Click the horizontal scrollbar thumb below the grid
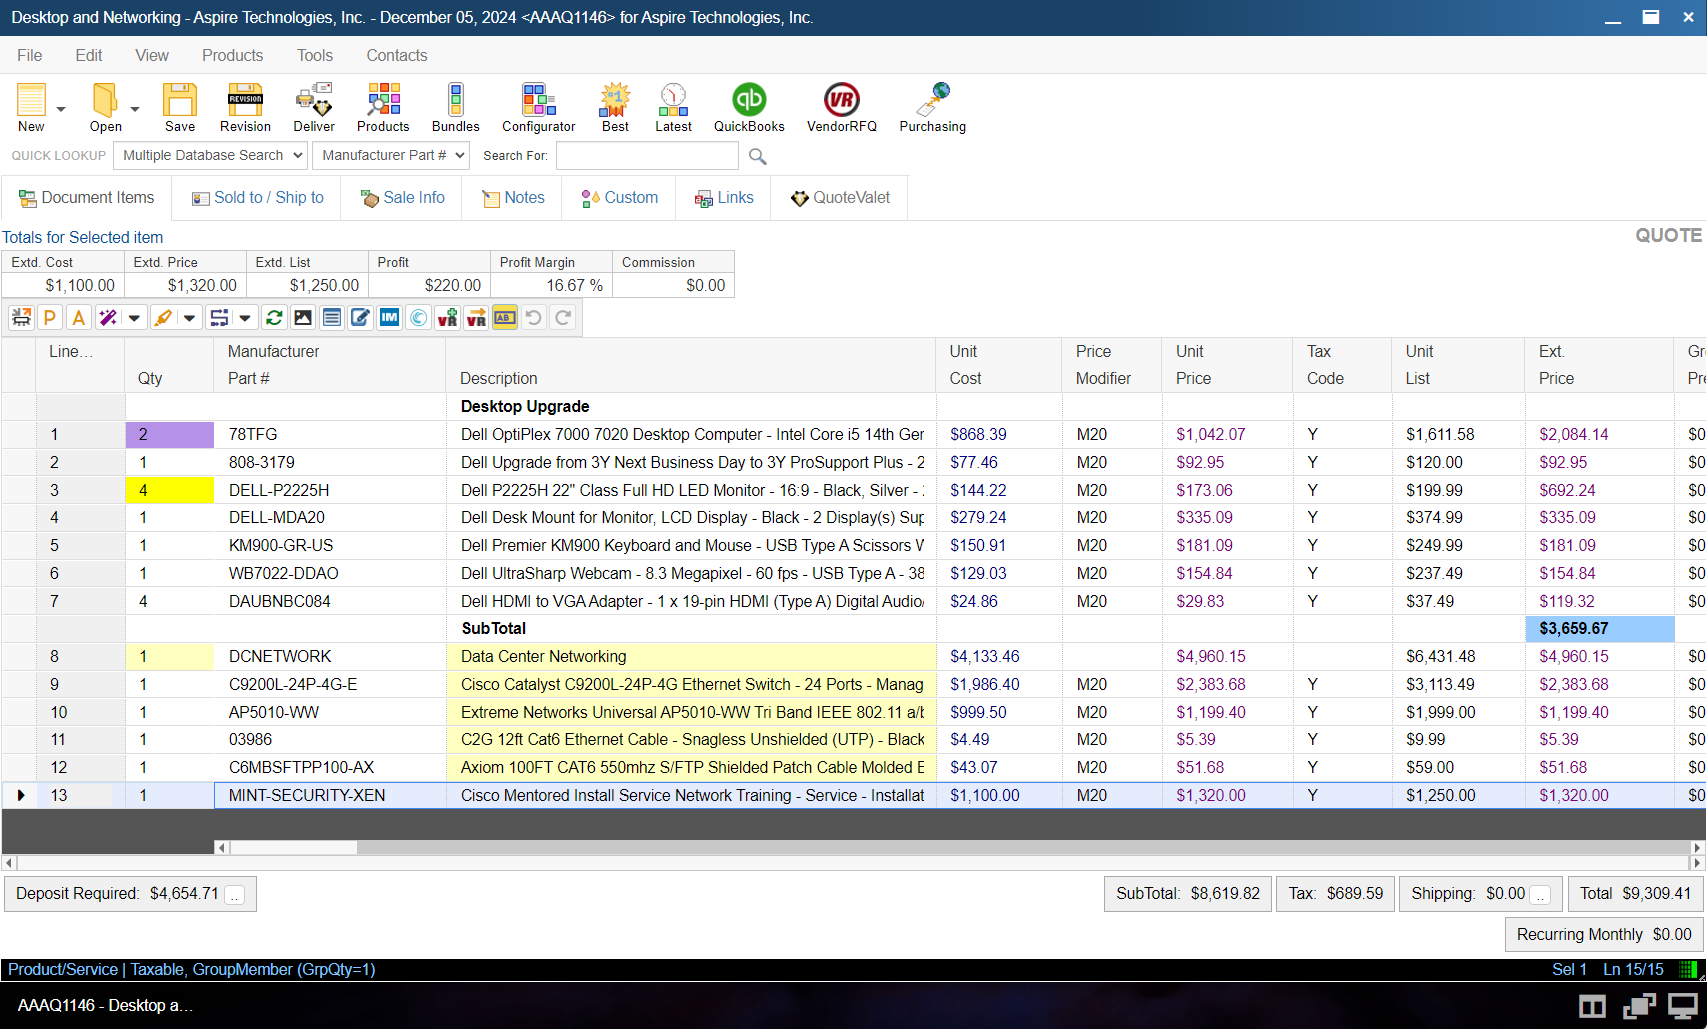1707x1029 pixels. [293, 847]
